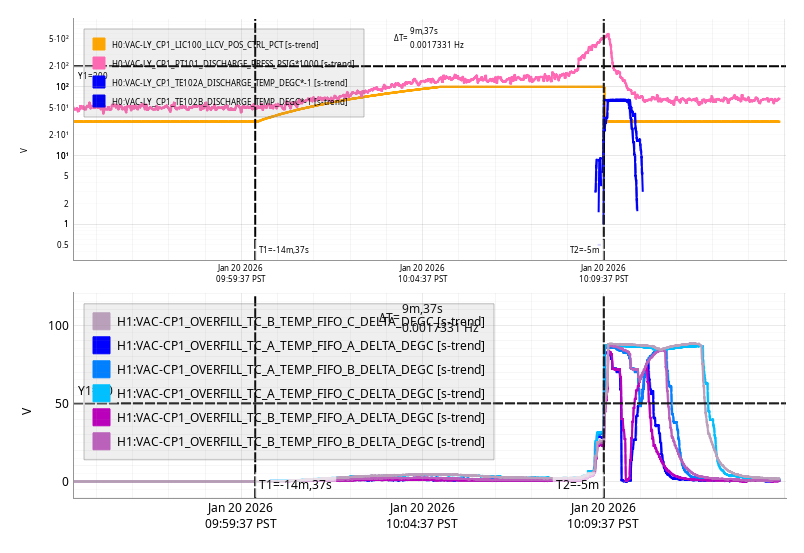Image resolution: width=804 pixels, height=553 pixels.
Task: Click the T2=-5m cursor label in top plot
Action: pyautogui.click(x=584, y=250)
